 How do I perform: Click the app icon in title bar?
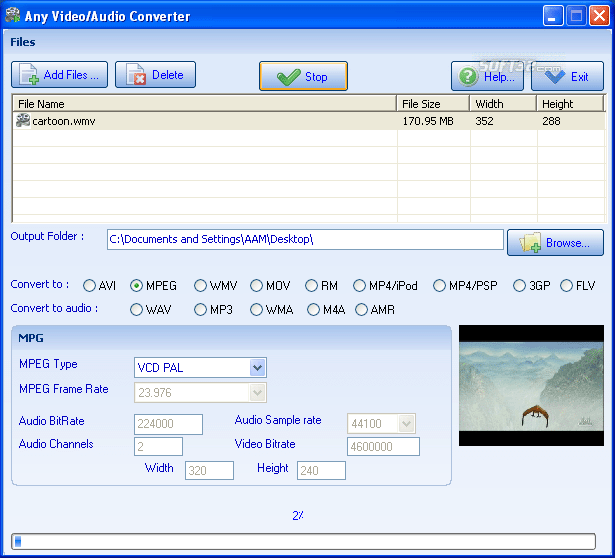click(13, 15)
